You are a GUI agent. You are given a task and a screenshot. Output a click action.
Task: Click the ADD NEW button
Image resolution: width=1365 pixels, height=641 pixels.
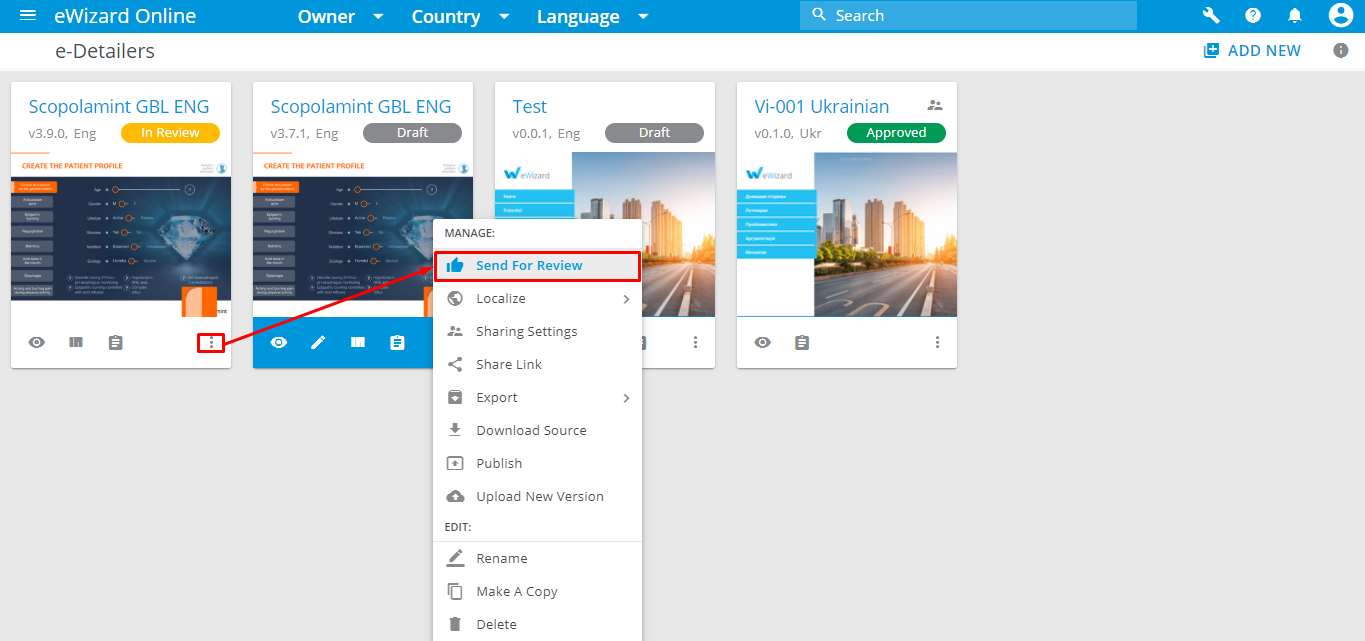coord(1252,51)
